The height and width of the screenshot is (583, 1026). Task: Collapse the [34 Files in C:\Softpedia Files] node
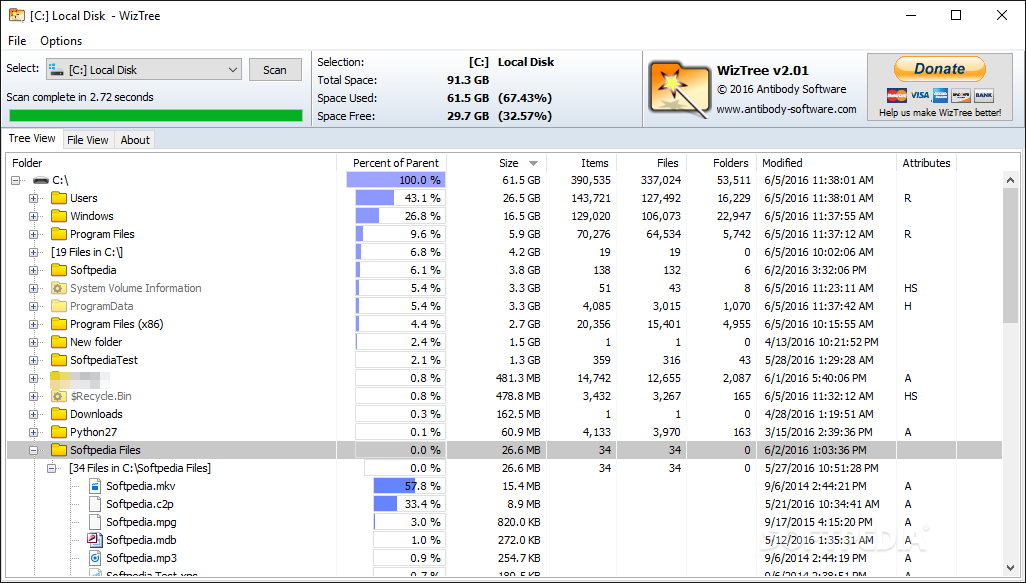coord(52,468)
